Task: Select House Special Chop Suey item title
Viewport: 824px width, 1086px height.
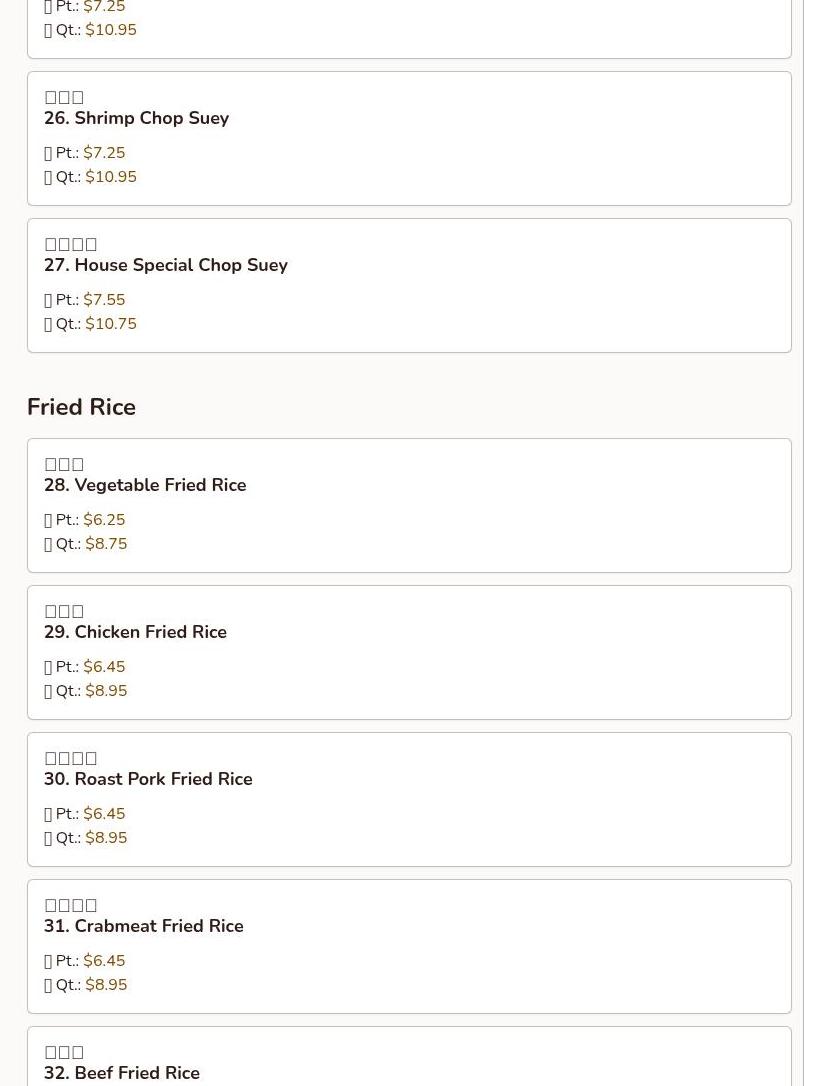Action: pyautogui.click(x=165, y=265)
